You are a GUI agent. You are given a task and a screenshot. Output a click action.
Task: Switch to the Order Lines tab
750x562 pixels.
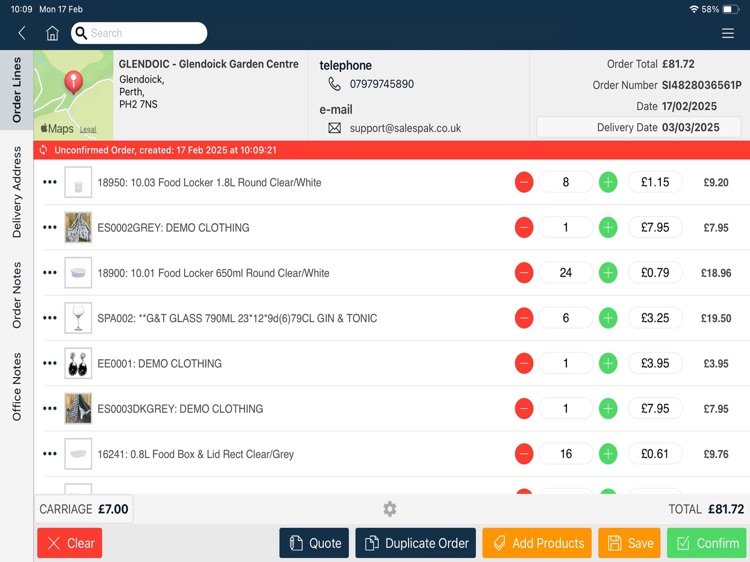coord(17,90)
